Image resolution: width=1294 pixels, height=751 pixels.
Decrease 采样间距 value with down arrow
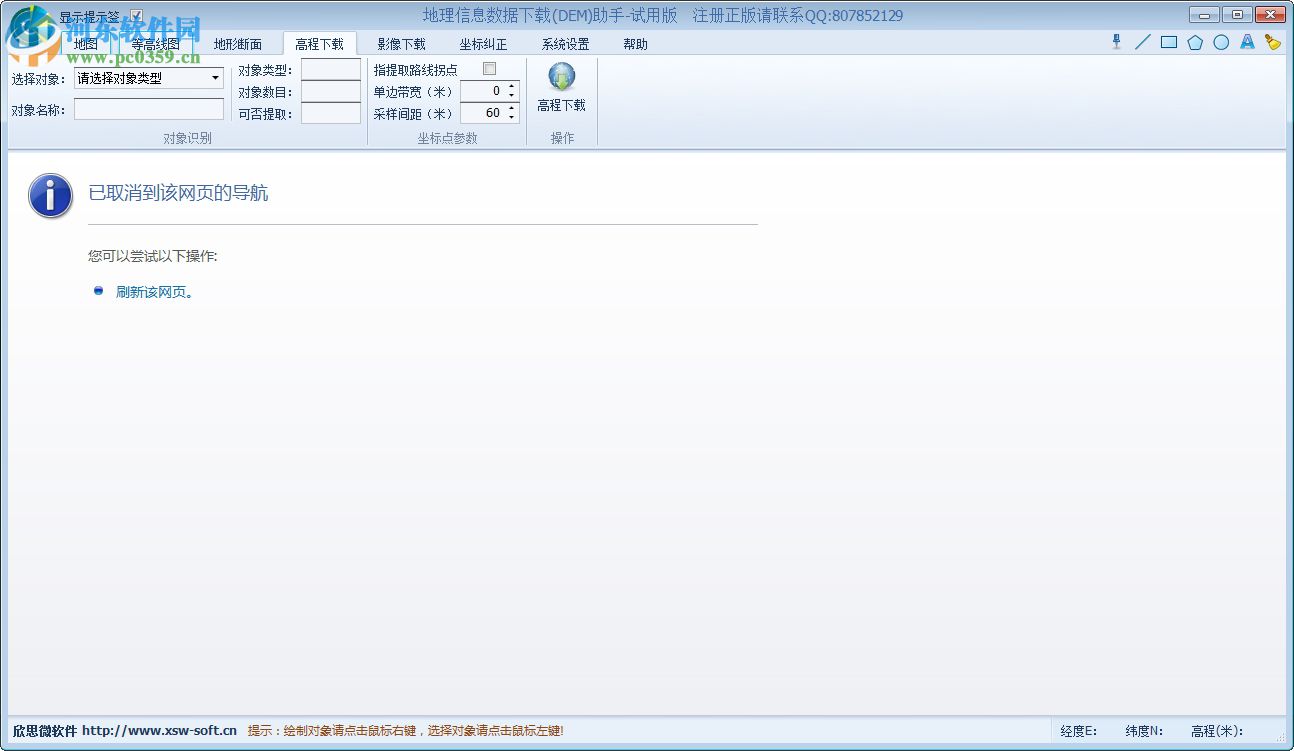pyautogui.click(x=511, y=117)
